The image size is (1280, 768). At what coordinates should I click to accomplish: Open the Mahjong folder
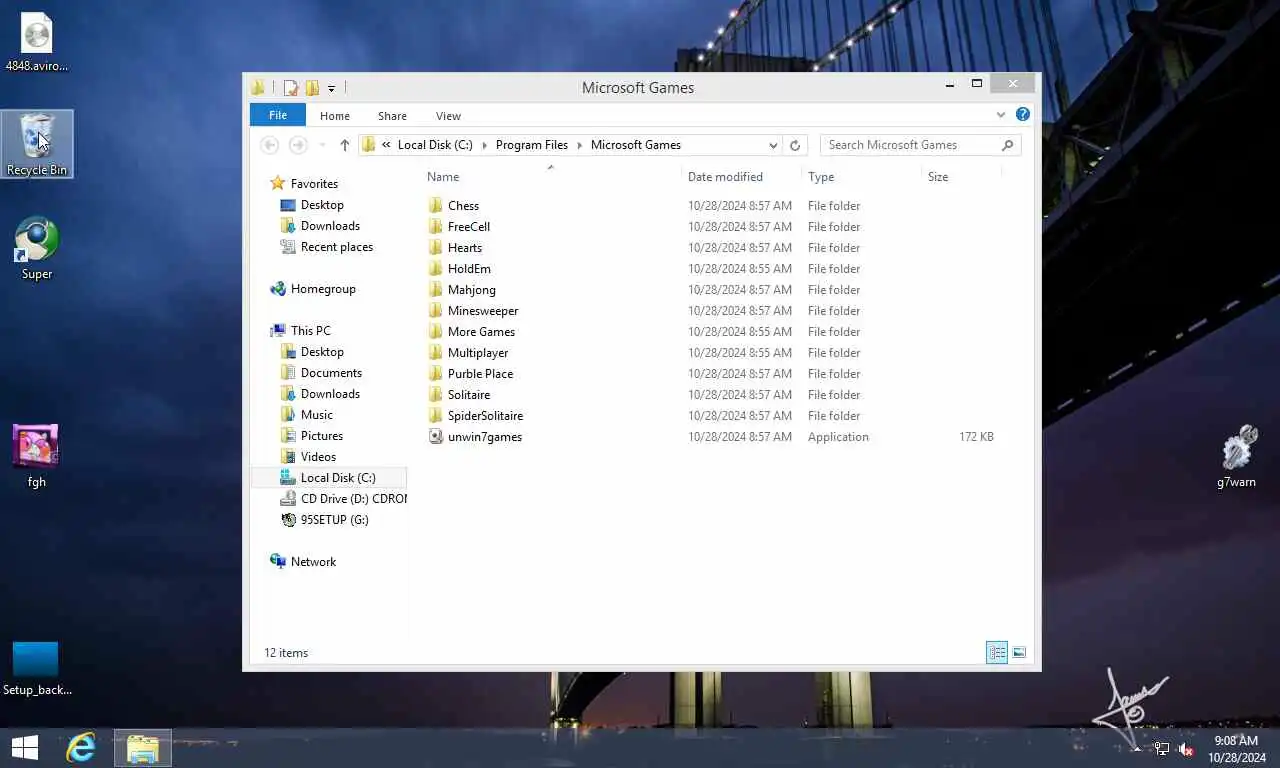pyautogui.click(x=471, y=290)
